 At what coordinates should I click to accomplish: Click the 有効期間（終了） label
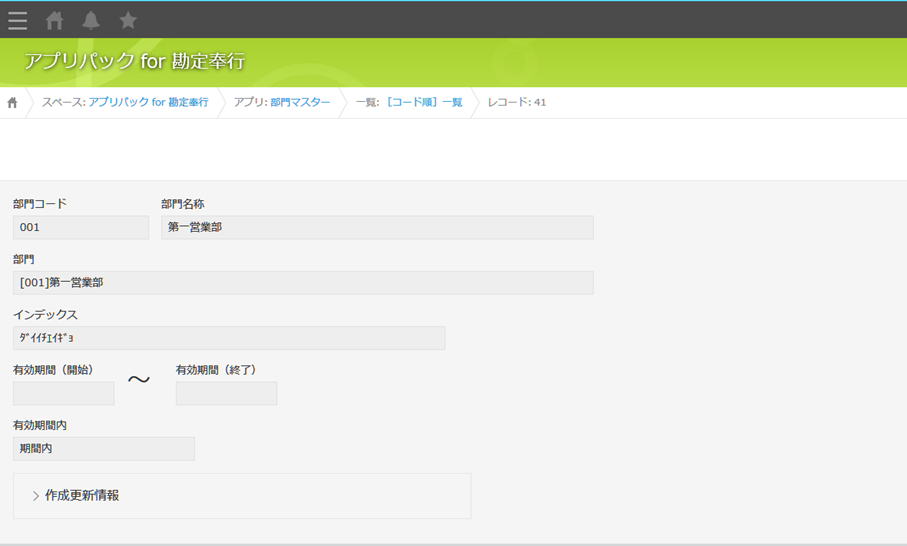tap(216, 370)
